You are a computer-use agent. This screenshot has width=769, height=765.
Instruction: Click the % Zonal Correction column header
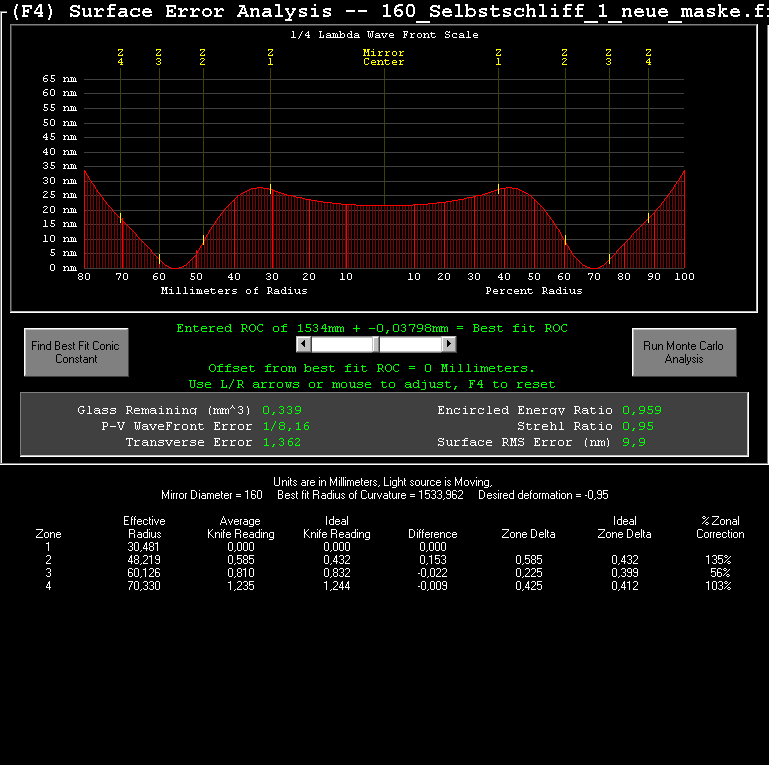coord(720,527)
